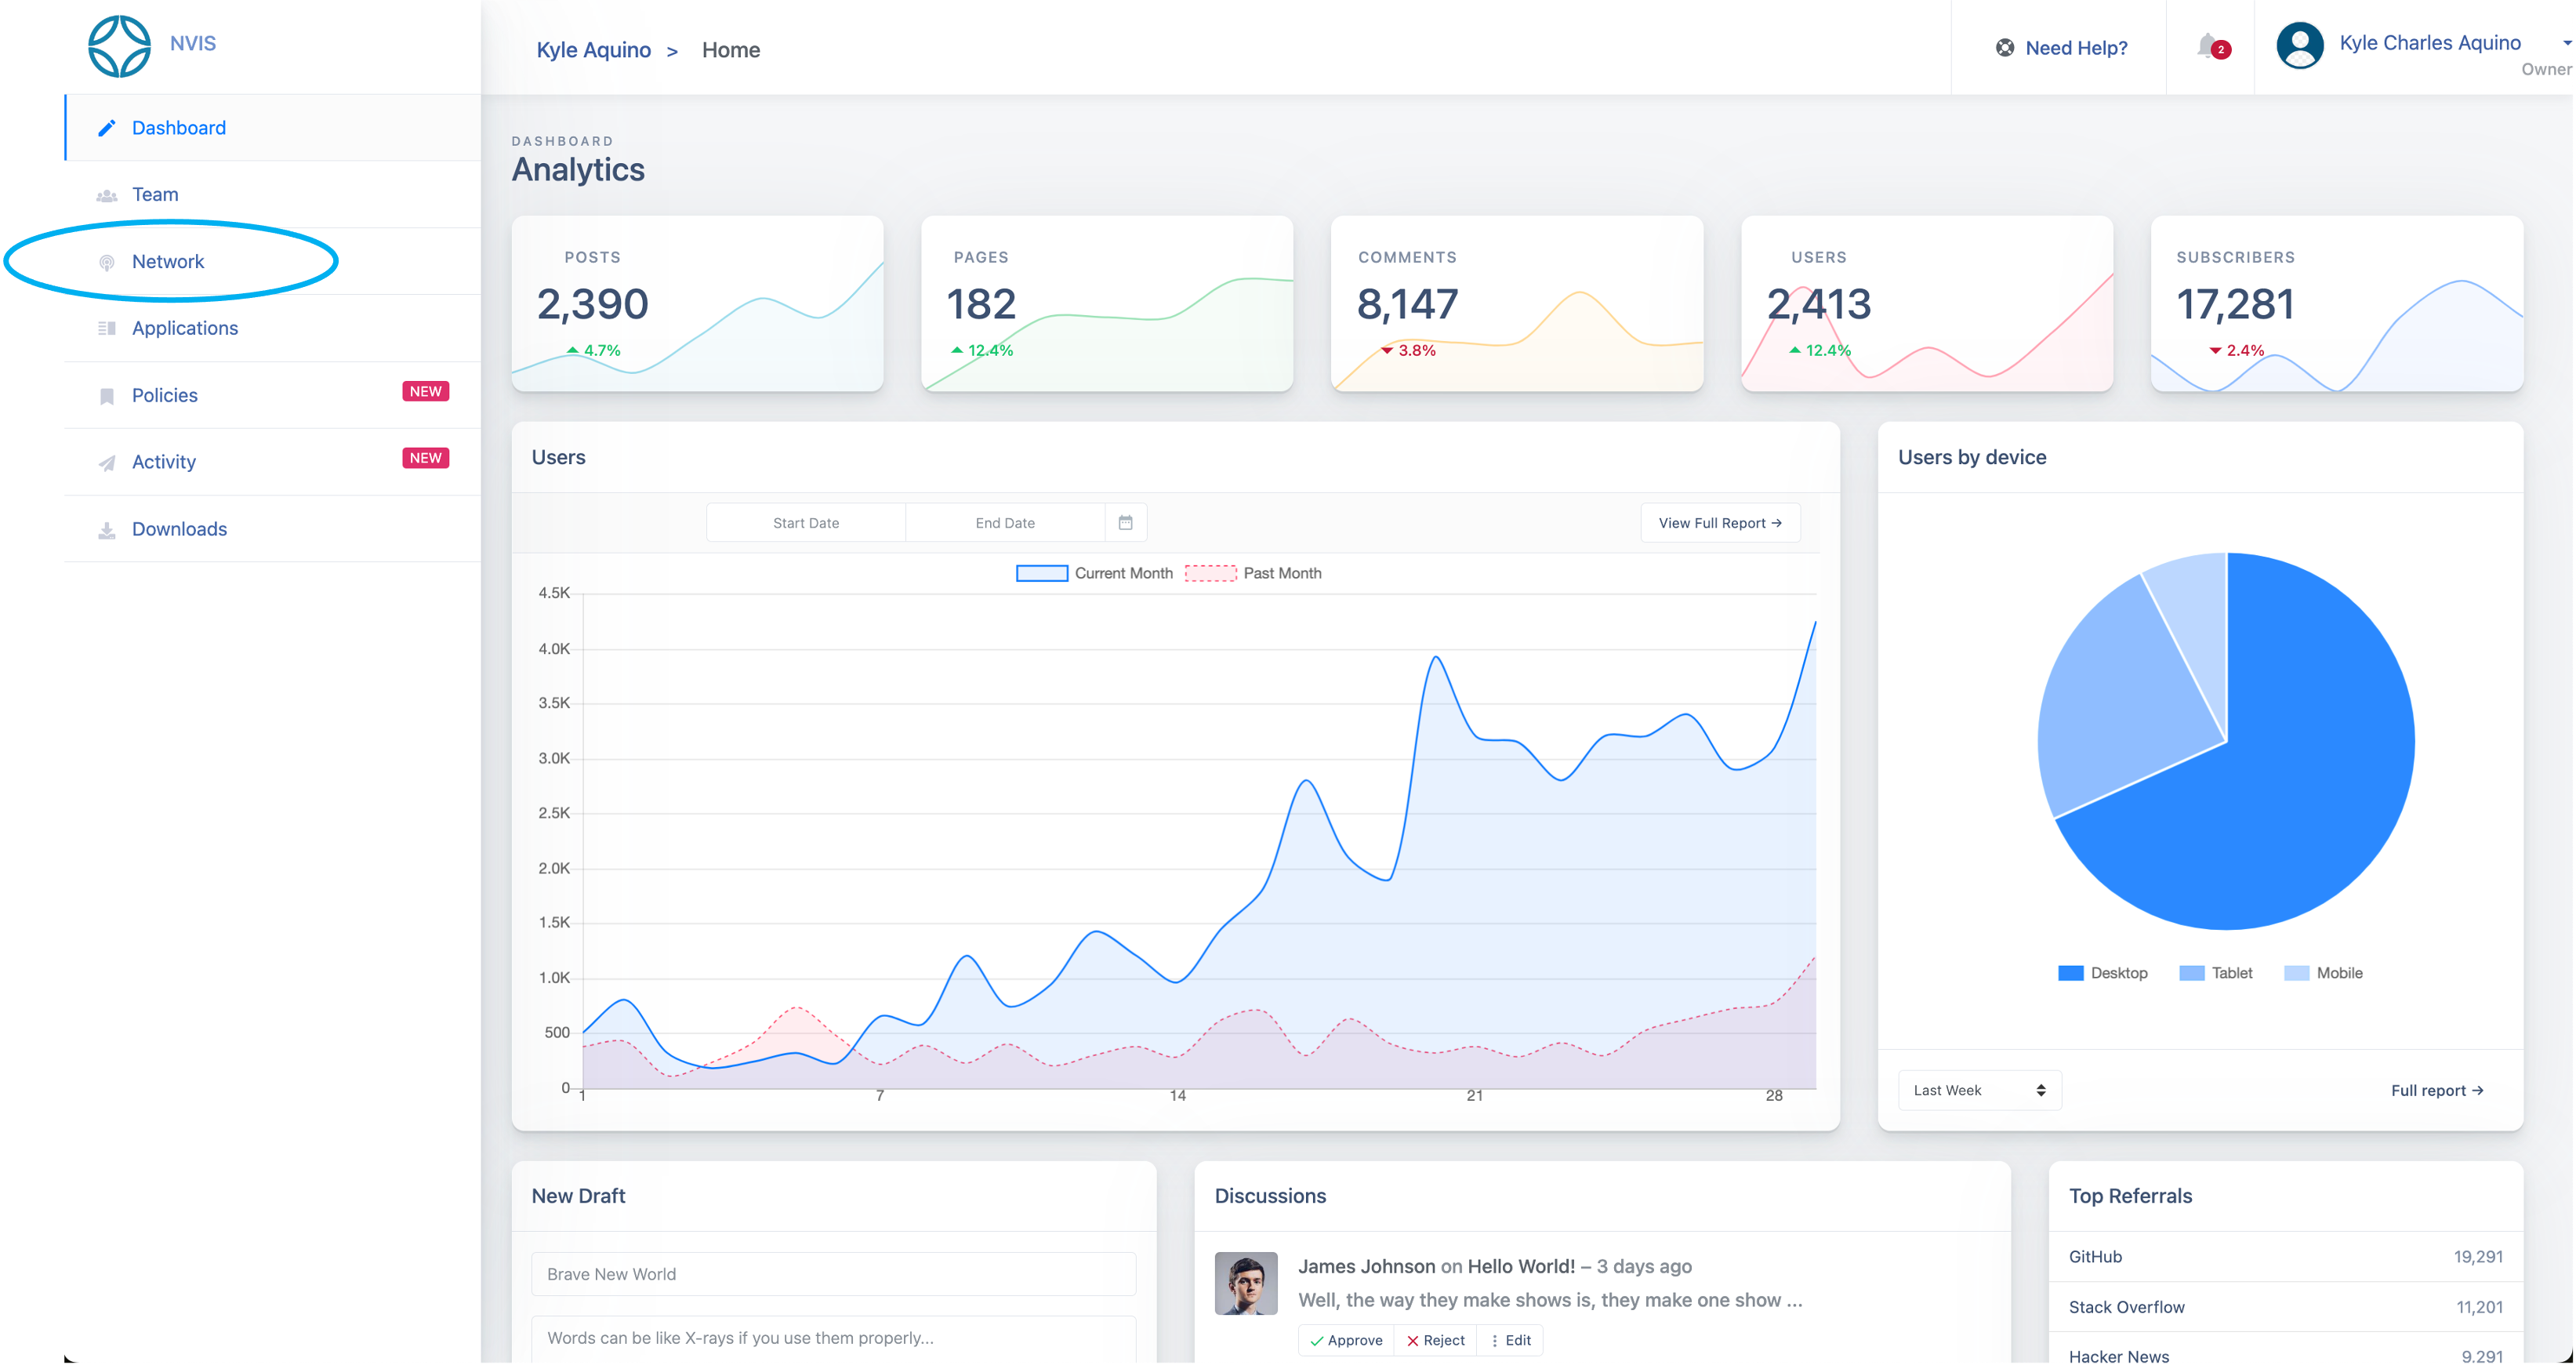Click the Team people icon
This screenshot has width=2576, height=1365.
click(107, 195)
